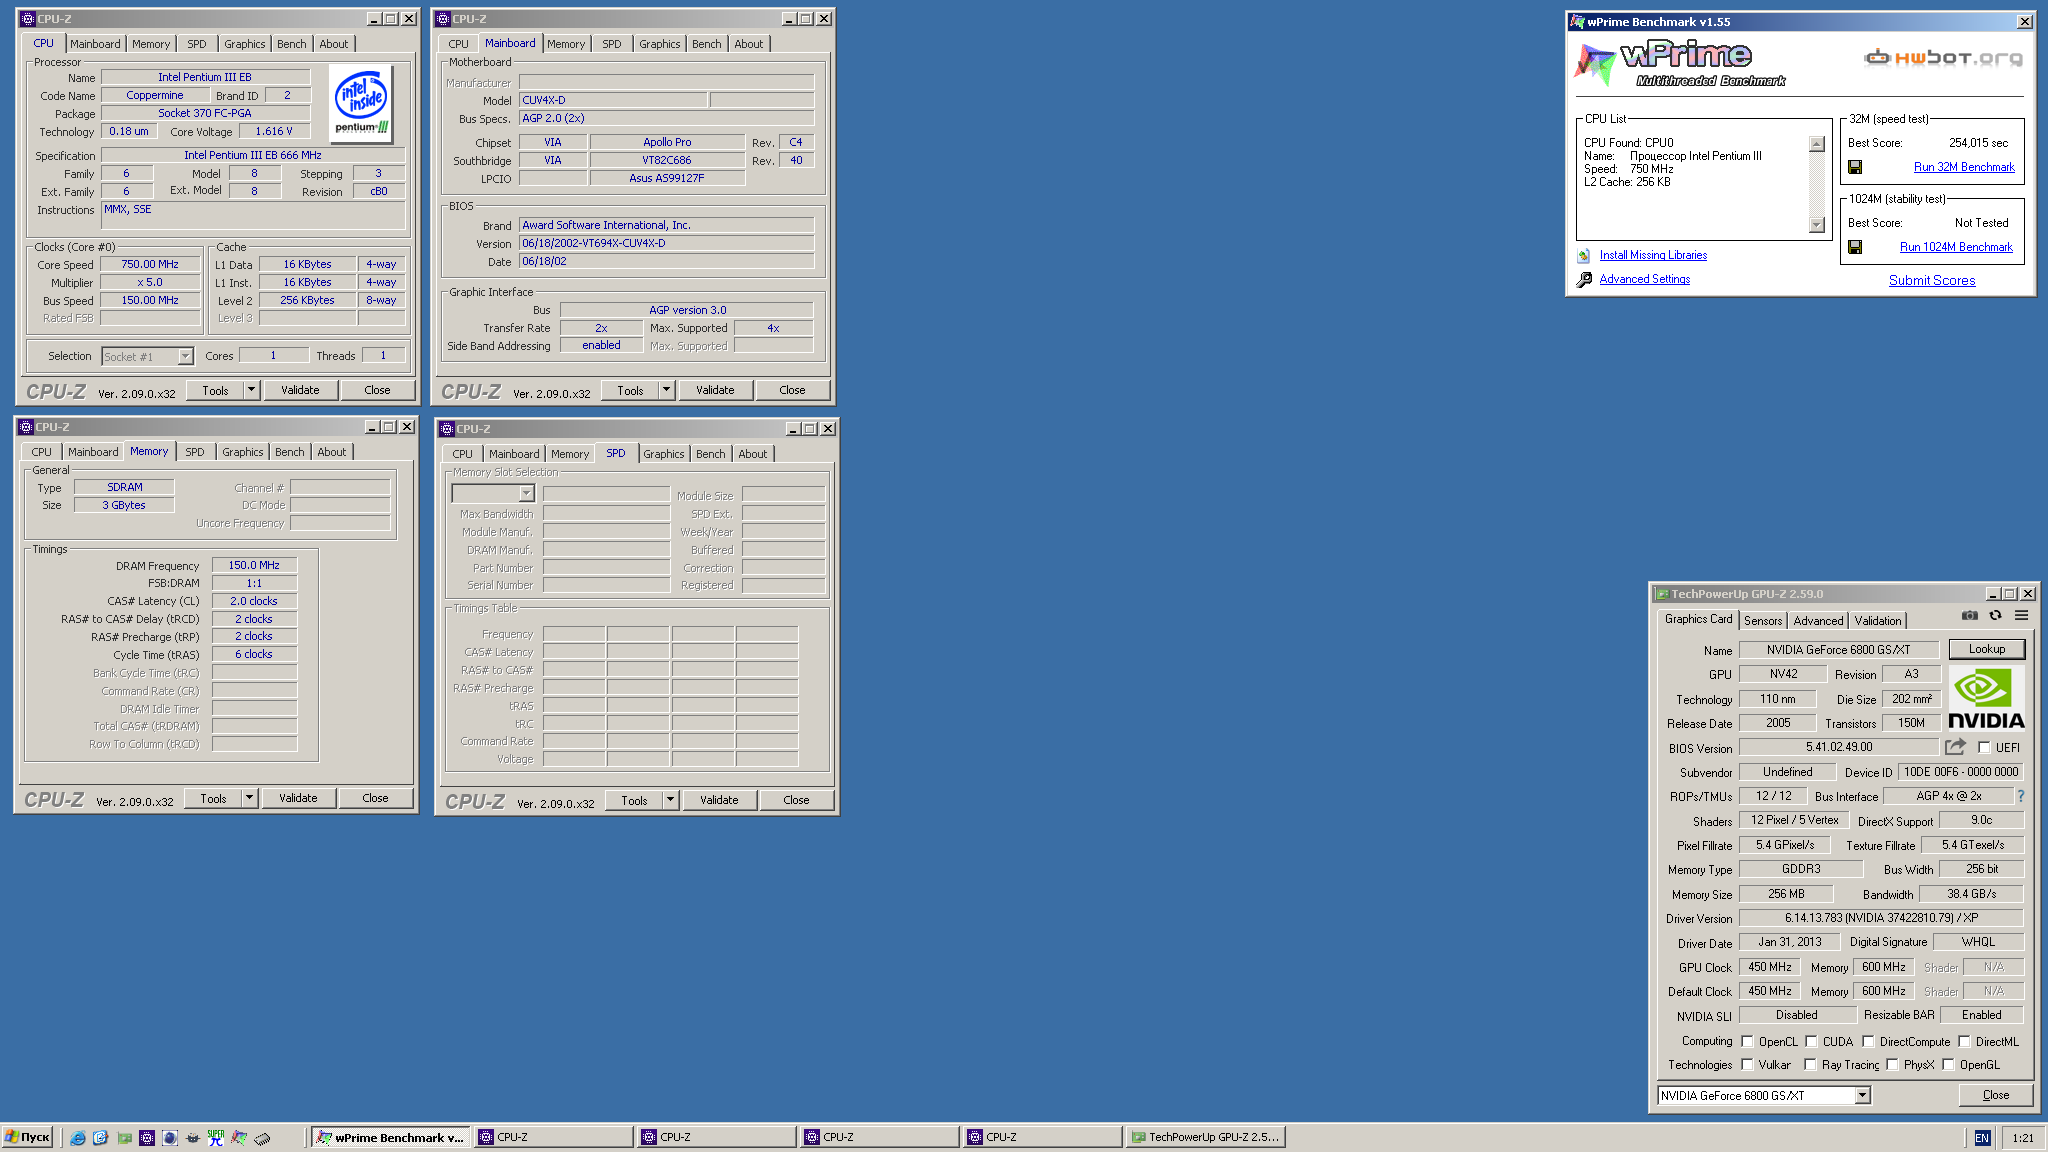Open the Пуск start menu
The height and width of the screenshot is (1152, 2048).
tap(27, 1138)
